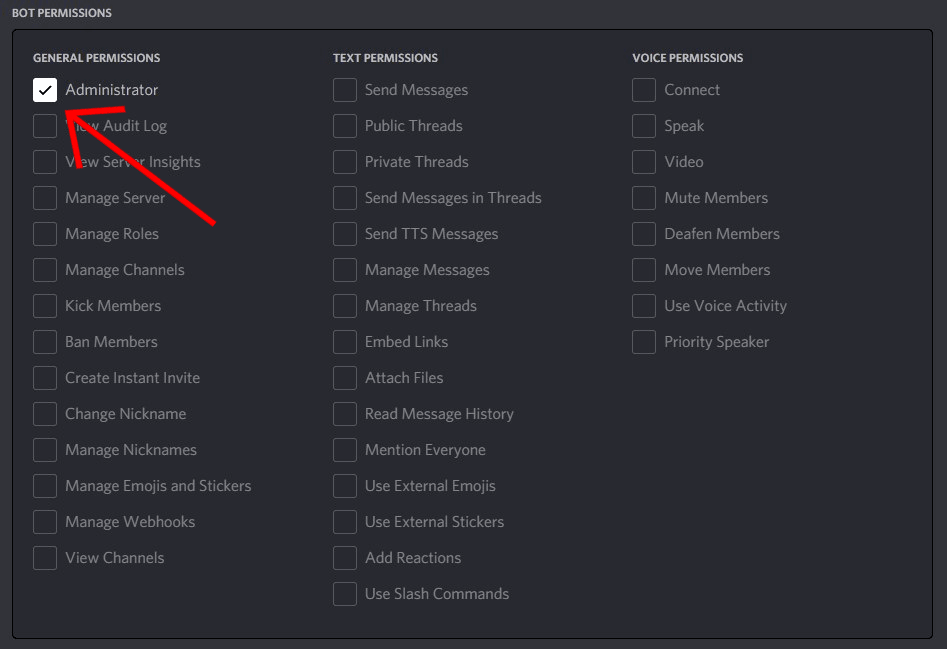Check the Kick Members box
This screenshot has width=947, height=649.
45,305
